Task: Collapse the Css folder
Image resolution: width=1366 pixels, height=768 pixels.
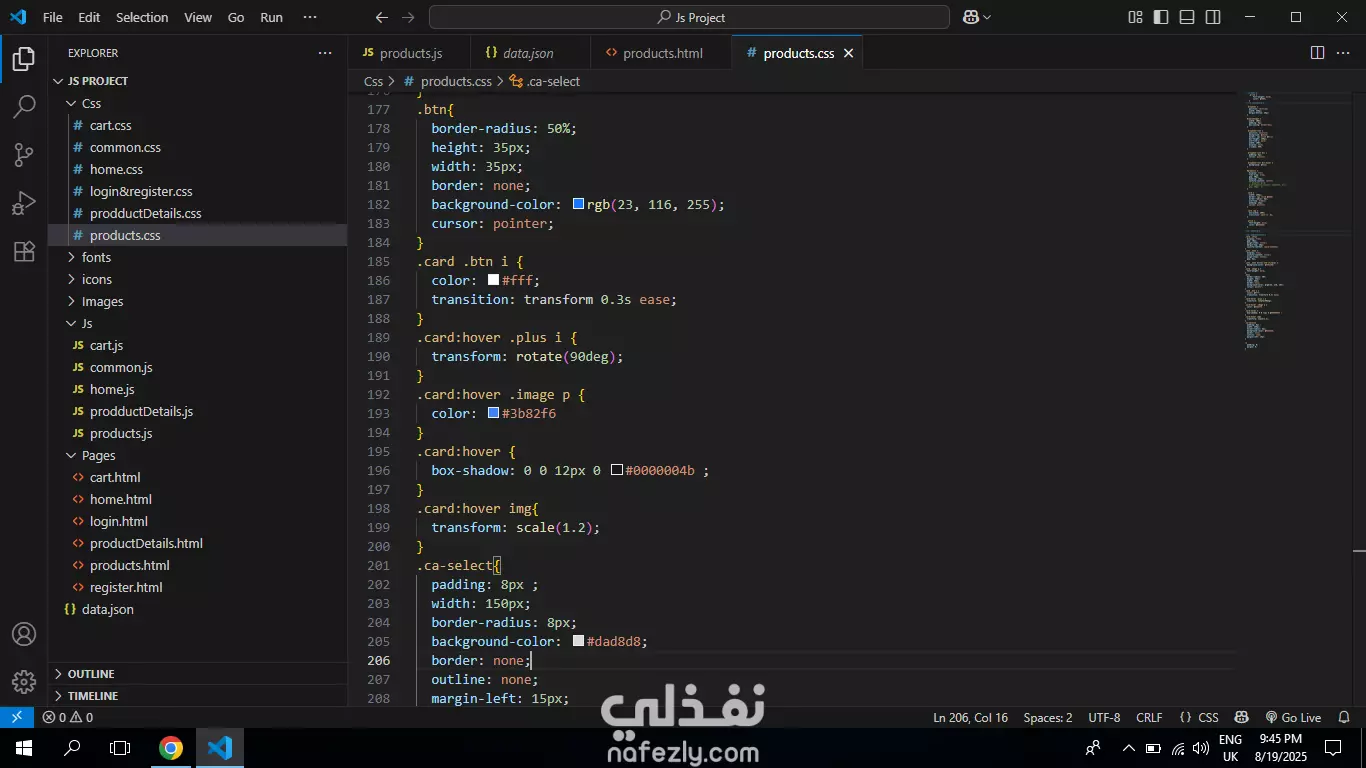Action: pyautogui.click(x=198, y=103)
